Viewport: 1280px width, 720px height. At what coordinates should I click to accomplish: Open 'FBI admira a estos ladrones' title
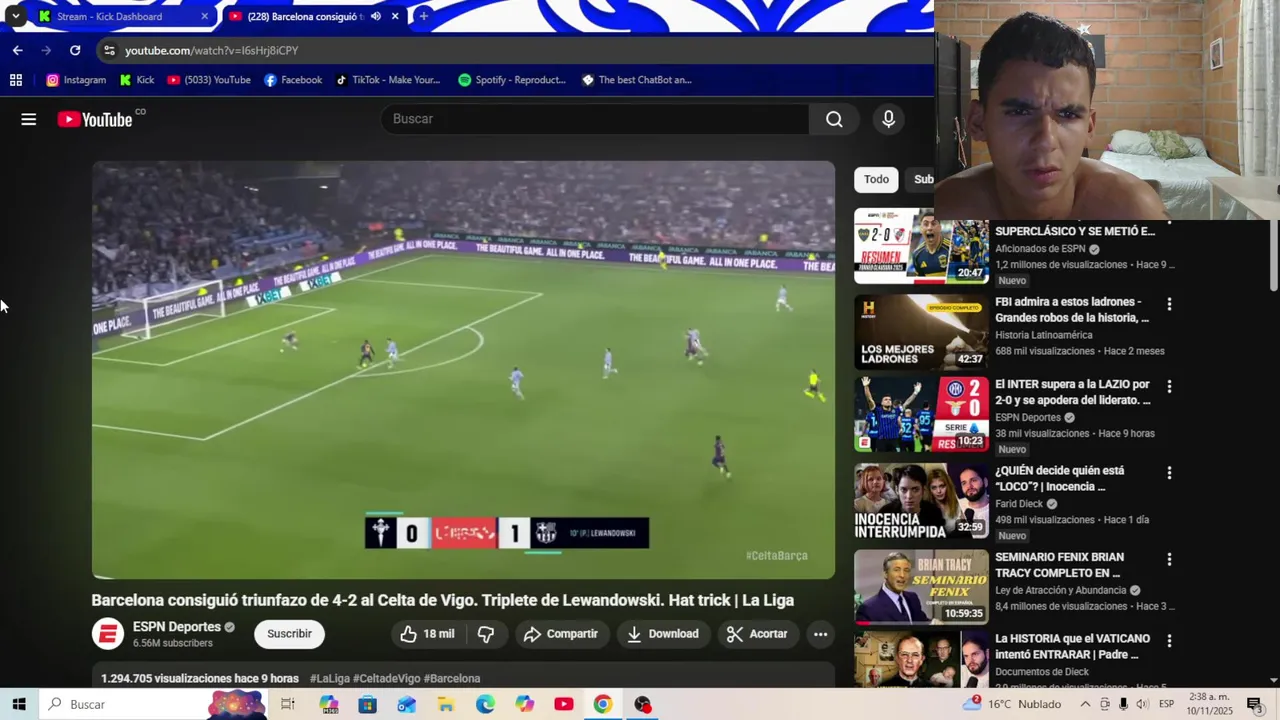click(x=1072, y=310)
